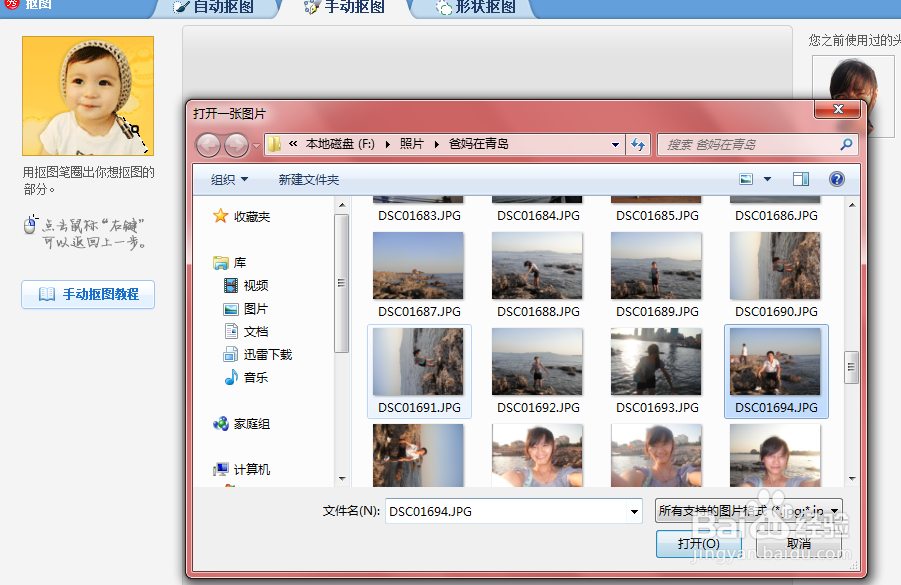The image size is (901, 585).
Task: Click the file list scrollbar thumb
Action: (x=852, y=367)
